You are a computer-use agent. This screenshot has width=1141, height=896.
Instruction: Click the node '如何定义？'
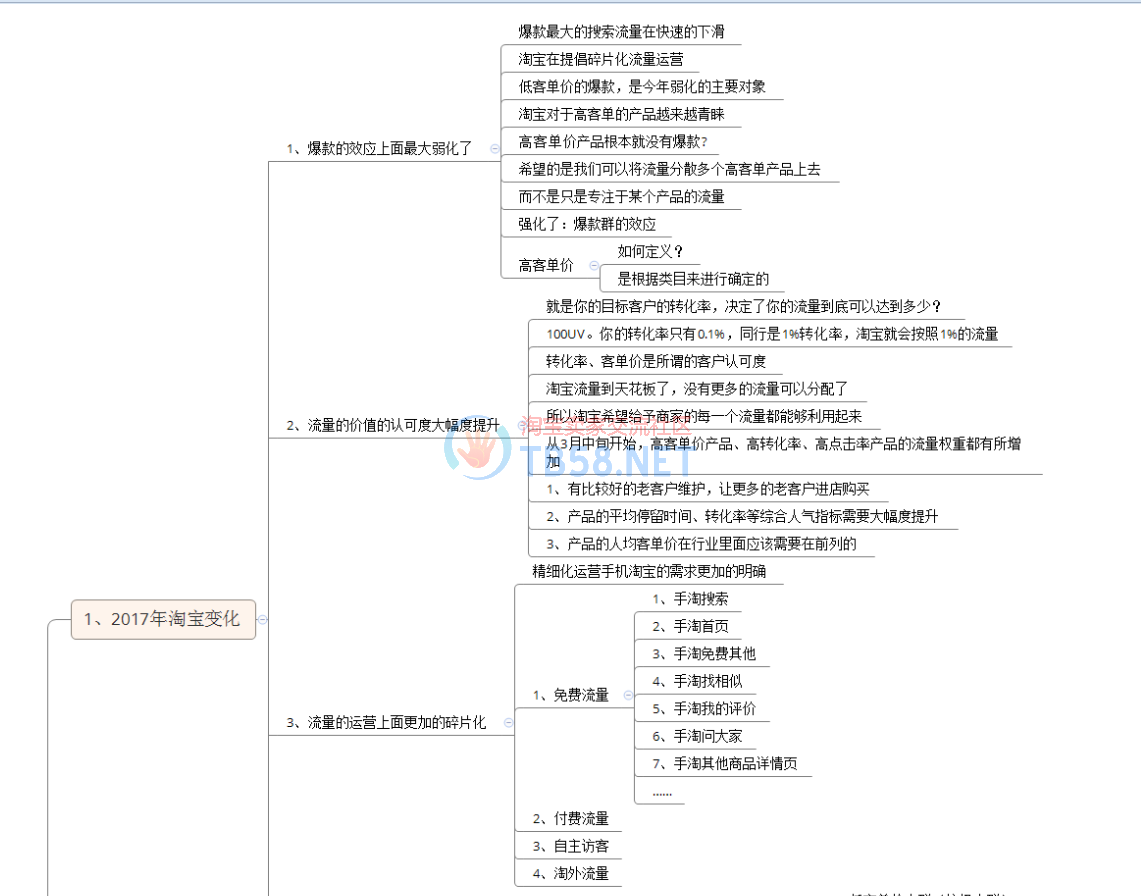[651, 252]
